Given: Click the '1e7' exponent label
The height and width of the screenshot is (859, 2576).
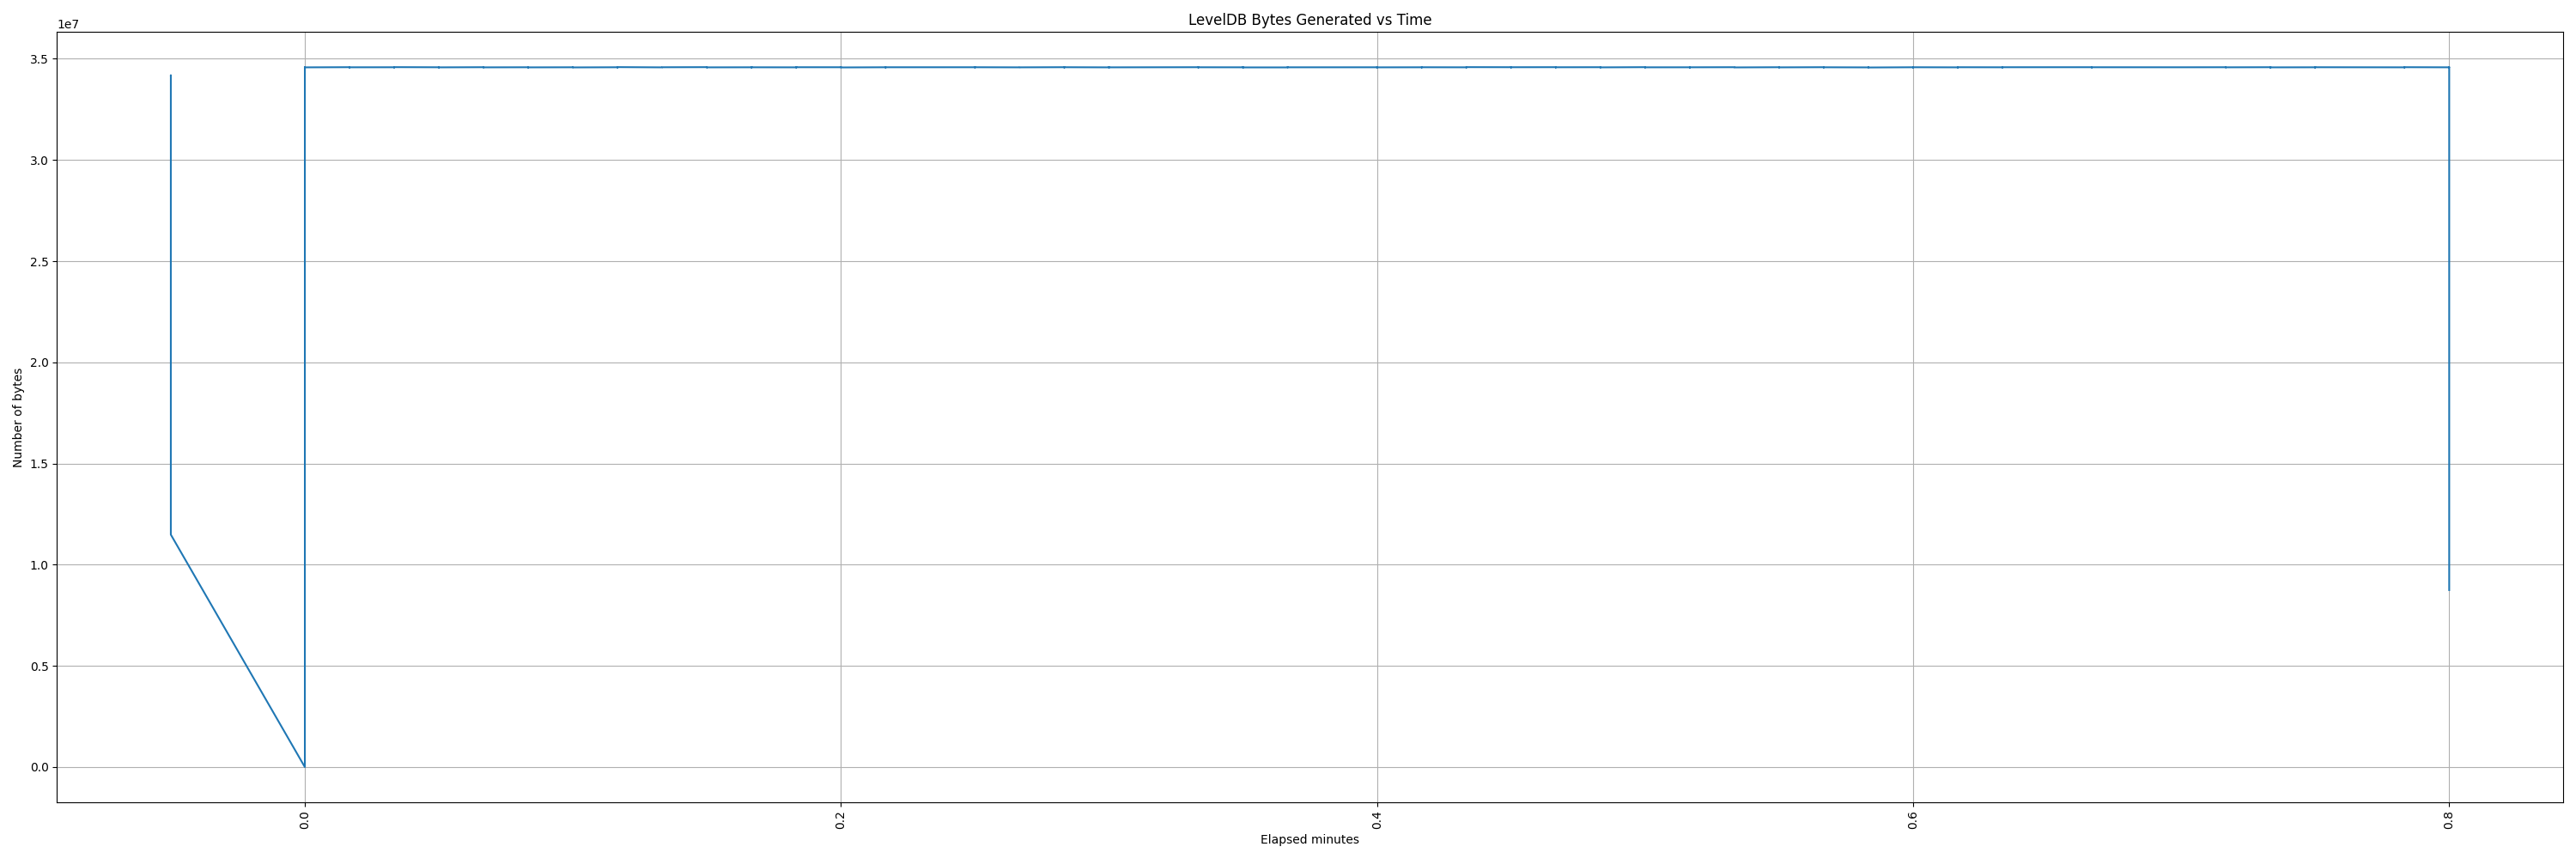Looking at the screenshot, I should pos(68,25).
